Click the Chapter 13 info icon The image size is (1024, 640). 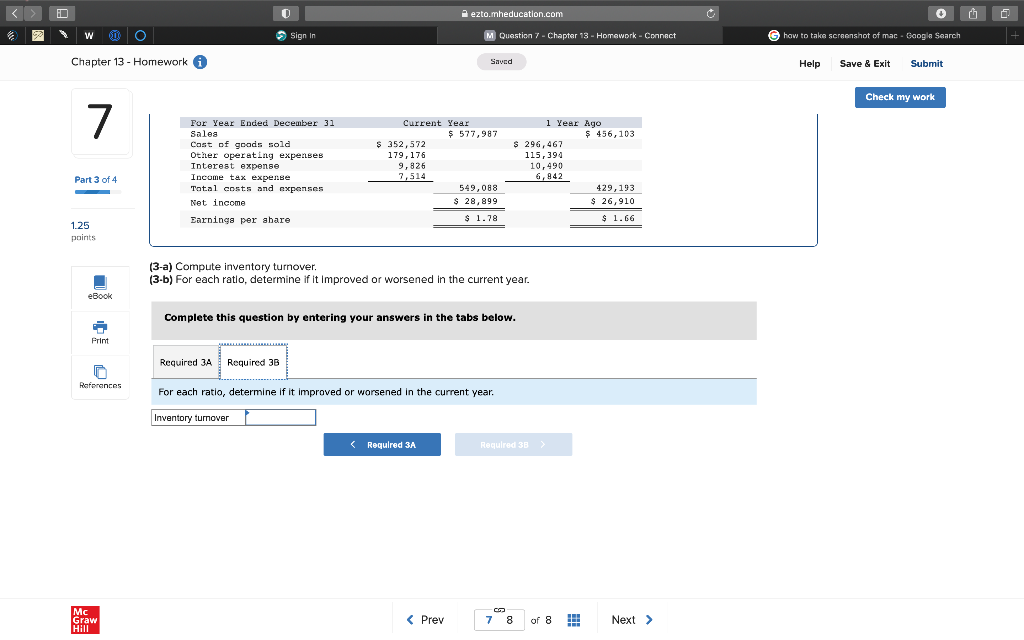coord(200,62)
